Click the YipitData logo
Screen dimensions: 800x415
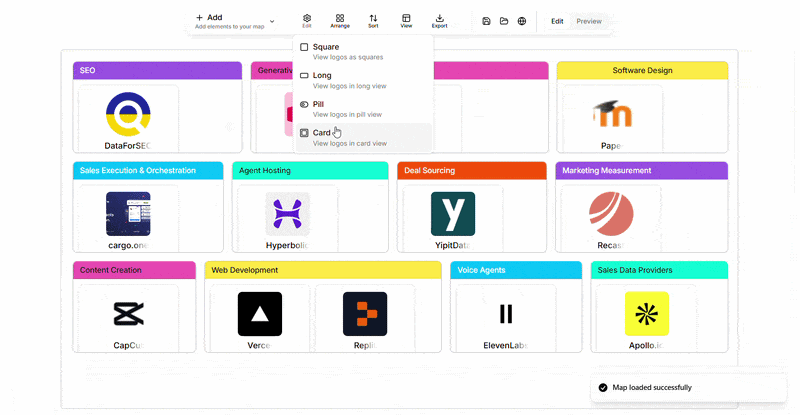[453, 214]
